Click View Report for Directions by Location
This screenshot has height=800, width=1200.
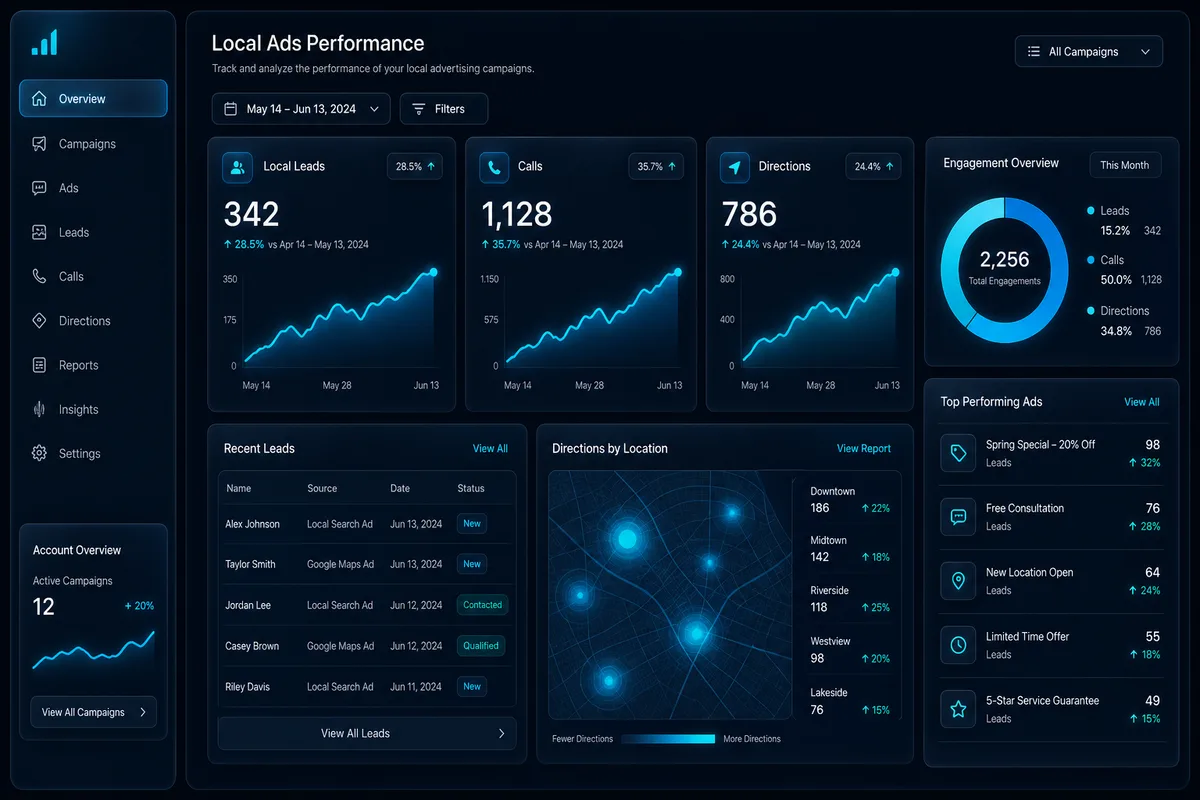[x=864, y=449]
